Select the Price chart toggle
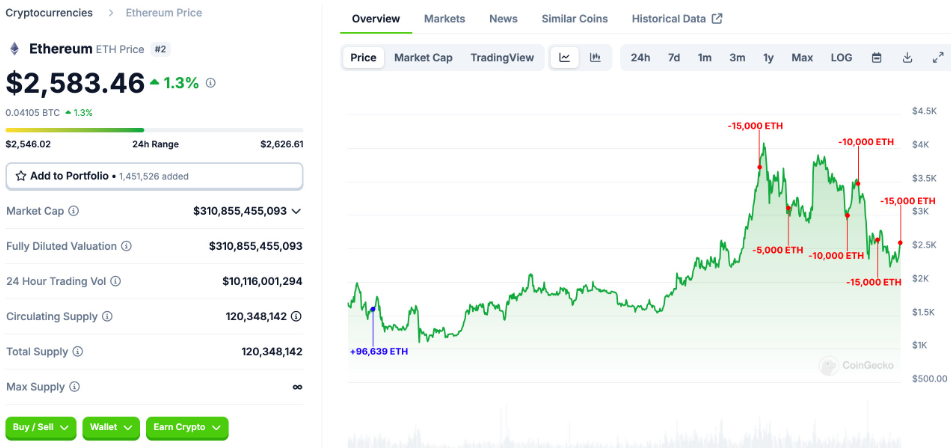Image resolution: width=951 pixels, height=448 pixels. point(363,58)
